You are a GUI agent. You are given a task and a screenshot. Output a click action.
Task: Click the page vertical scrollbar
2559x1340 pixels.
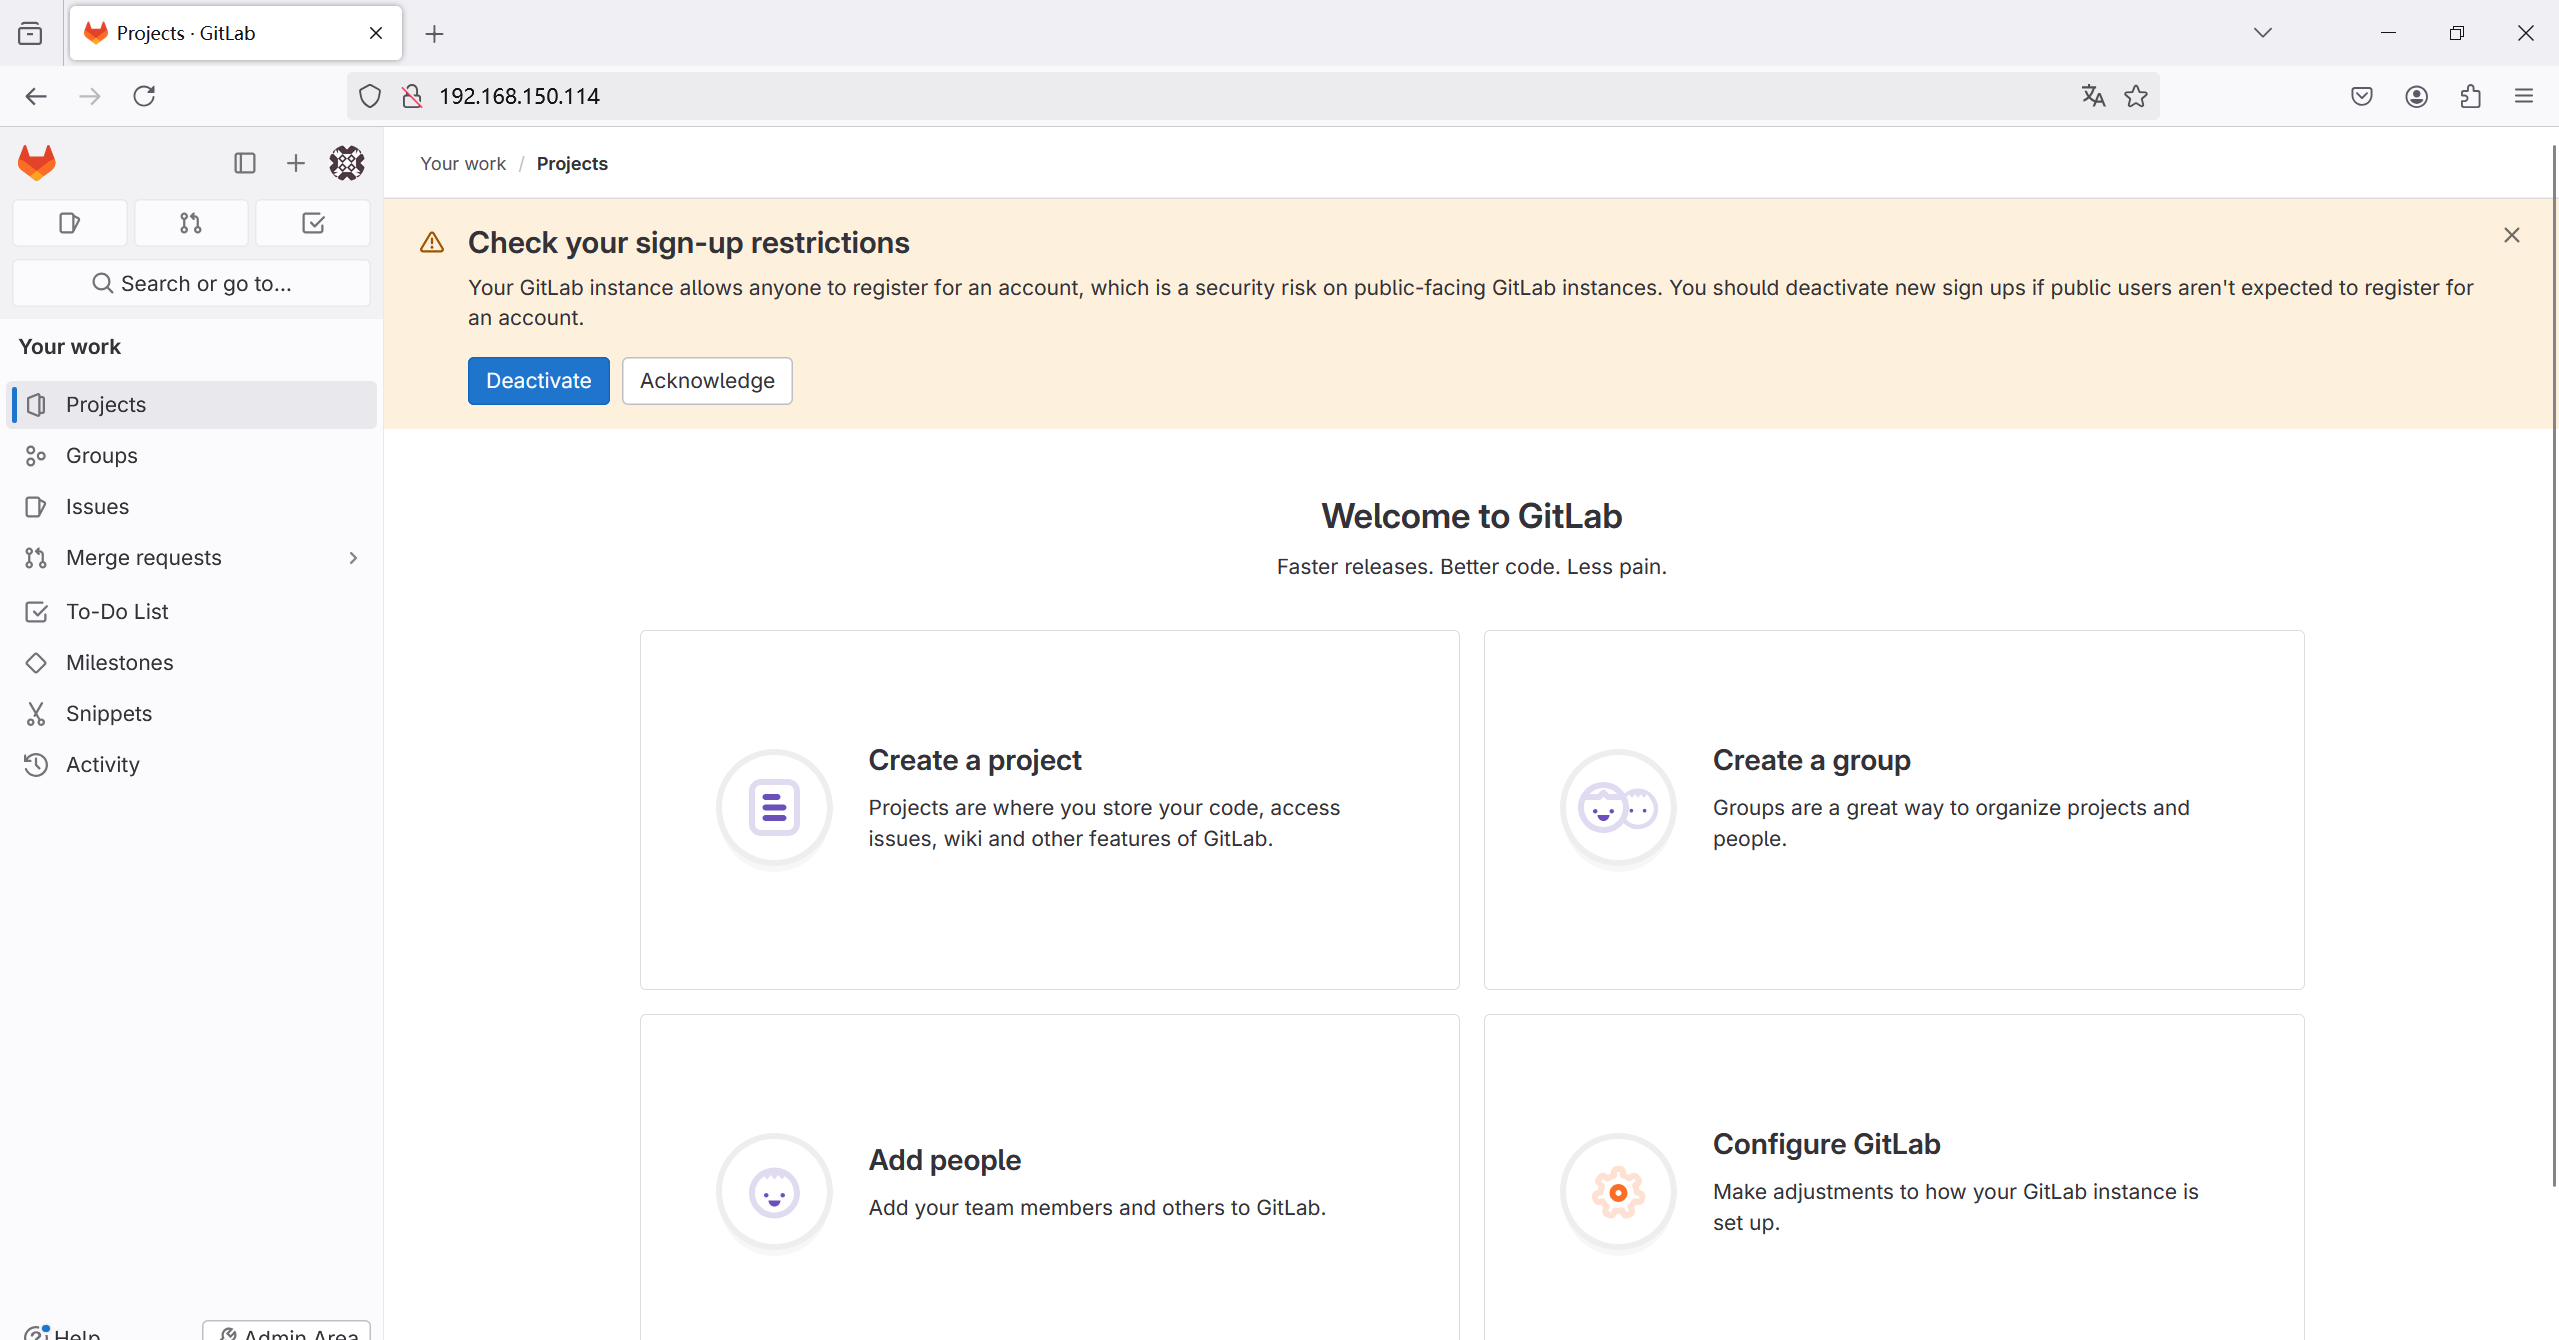pyautogui.click(x=2553, y=665)
